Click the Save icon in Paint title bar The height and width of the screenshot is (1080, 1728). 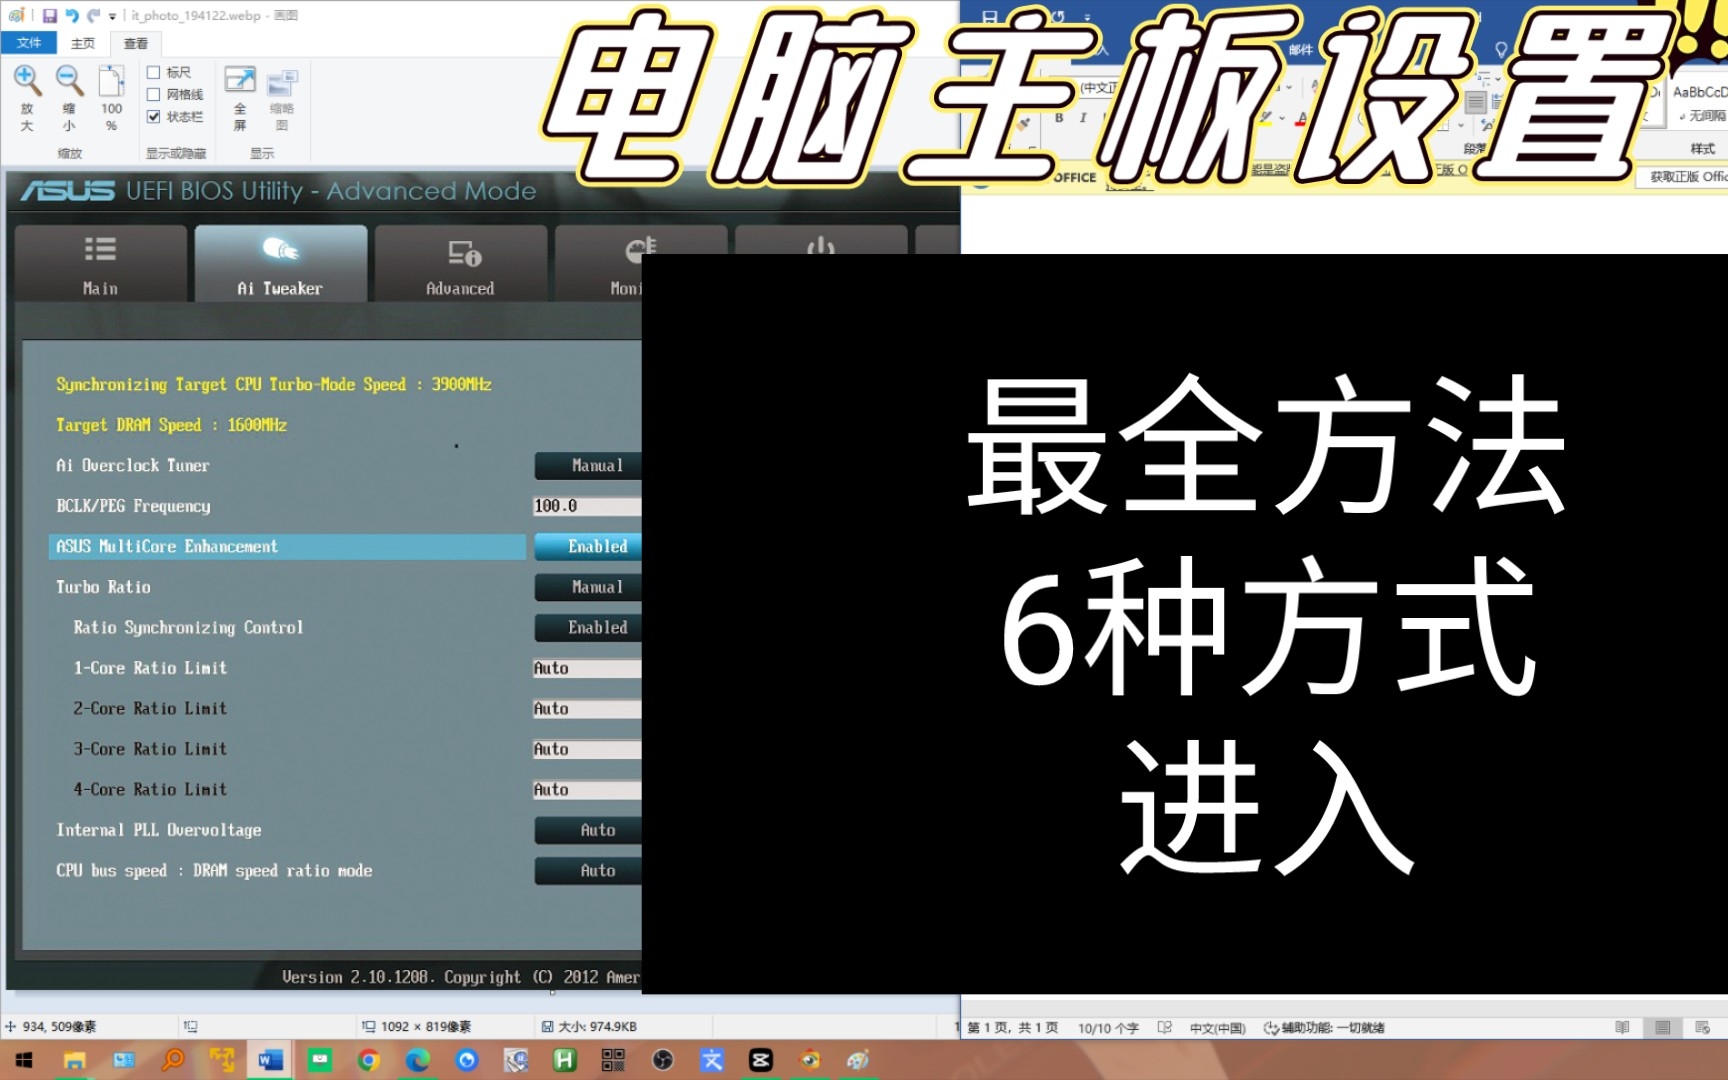tap(49, 15)
